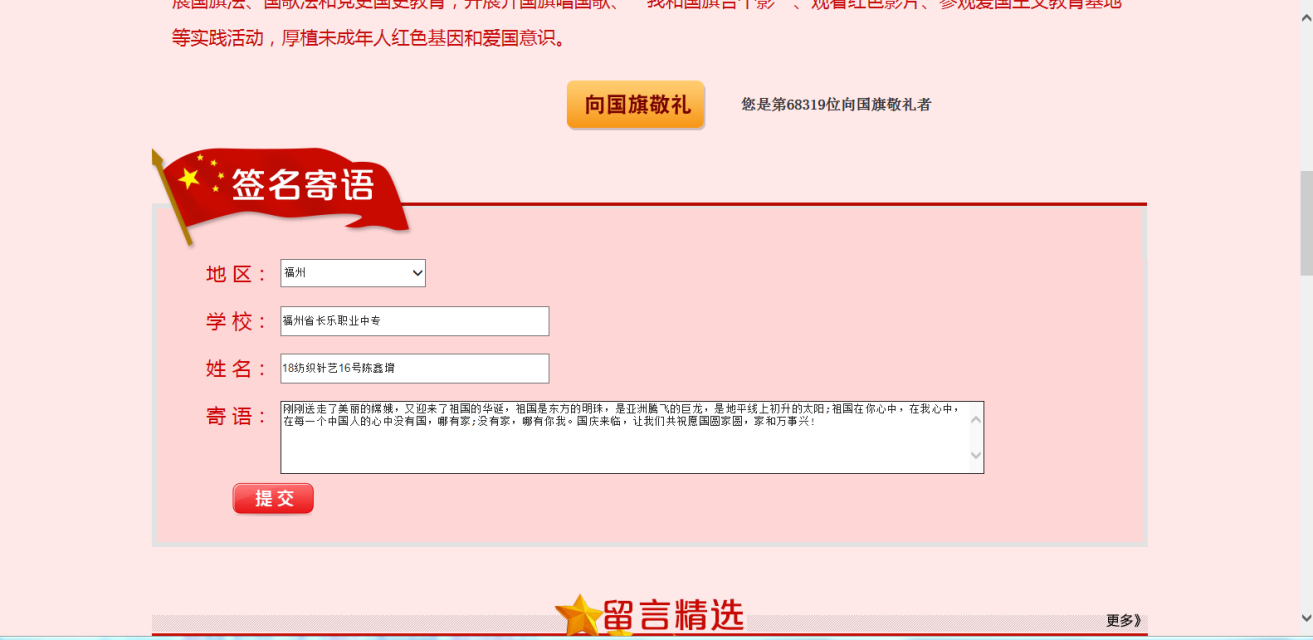This screenshot has width=1313, height=640.
Task: Click the 地区 field label
Action: coord(236,274)
